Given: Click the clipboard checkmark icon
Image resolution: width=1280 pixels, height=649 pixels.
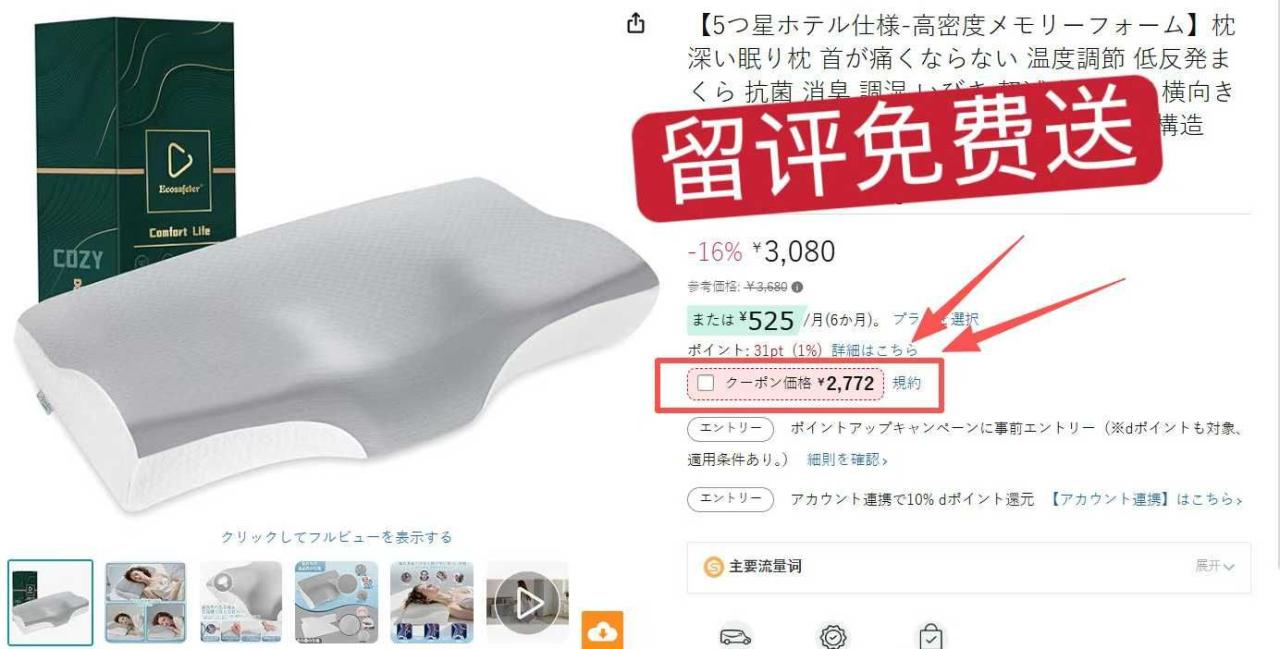Looking at the screenshot, I should coord(931,636).
